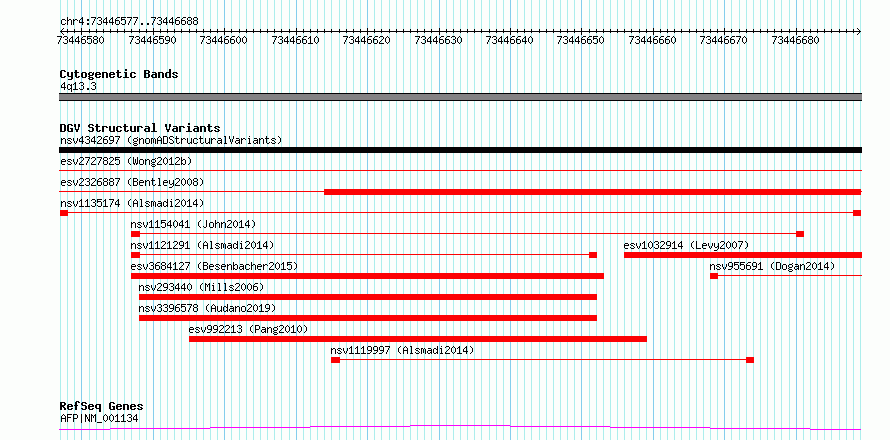Open the nsv4342697 (gnomADStructuralVariants) label
Image resolution: width=890 pixels, height=440 pixels.
[171, 140]
